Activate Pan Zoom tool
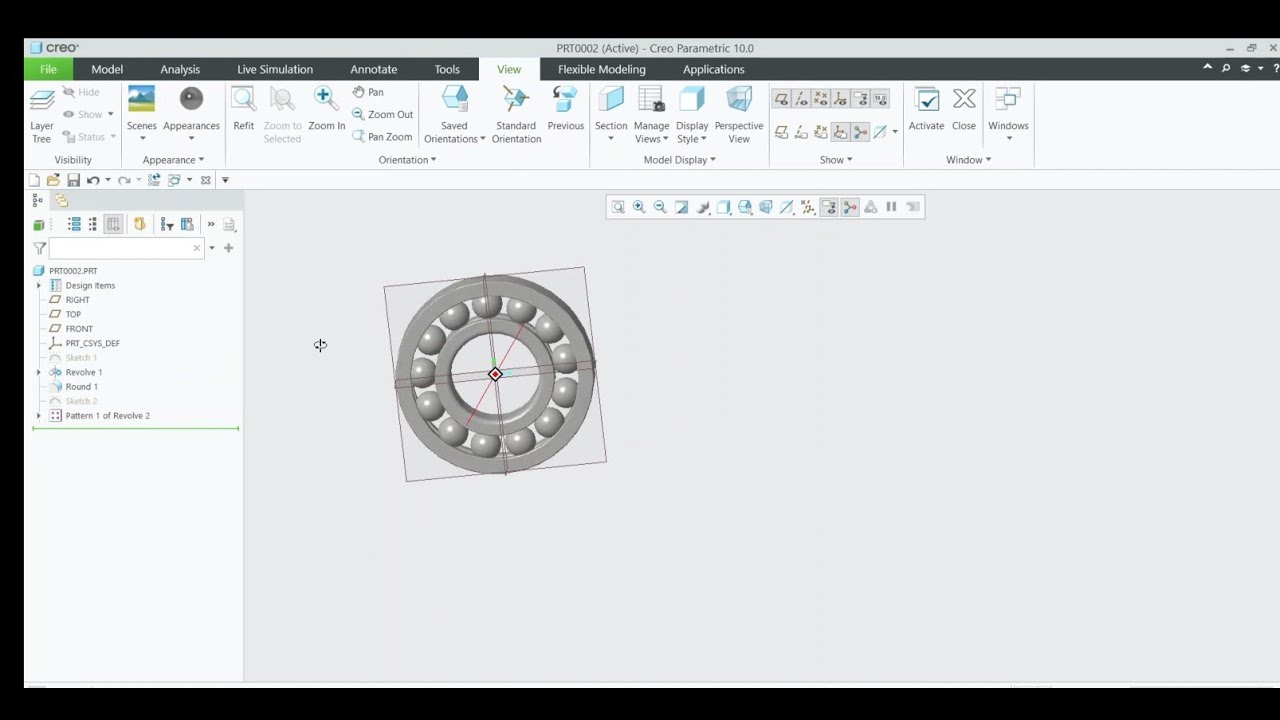 pyautogui.click(x=382, y=136)
